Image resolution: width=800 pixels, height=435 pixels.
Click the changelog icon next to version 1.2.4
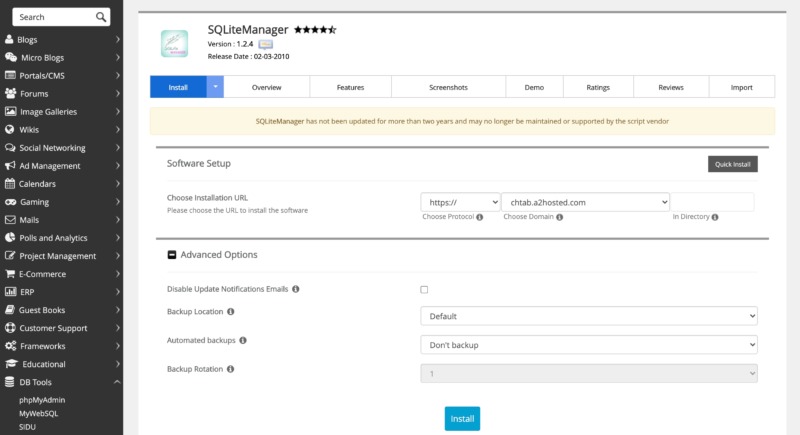click(265, 45)
